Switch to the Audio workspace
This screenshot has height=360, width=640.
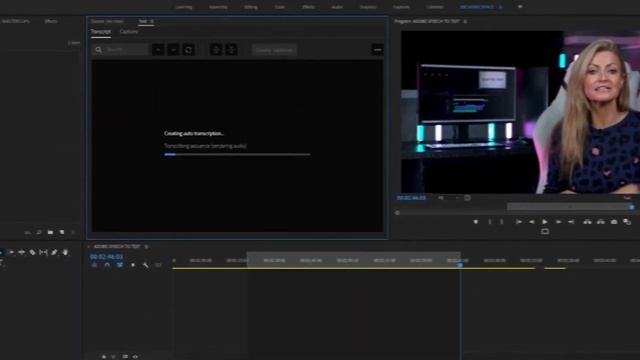(x=337, y=7)
